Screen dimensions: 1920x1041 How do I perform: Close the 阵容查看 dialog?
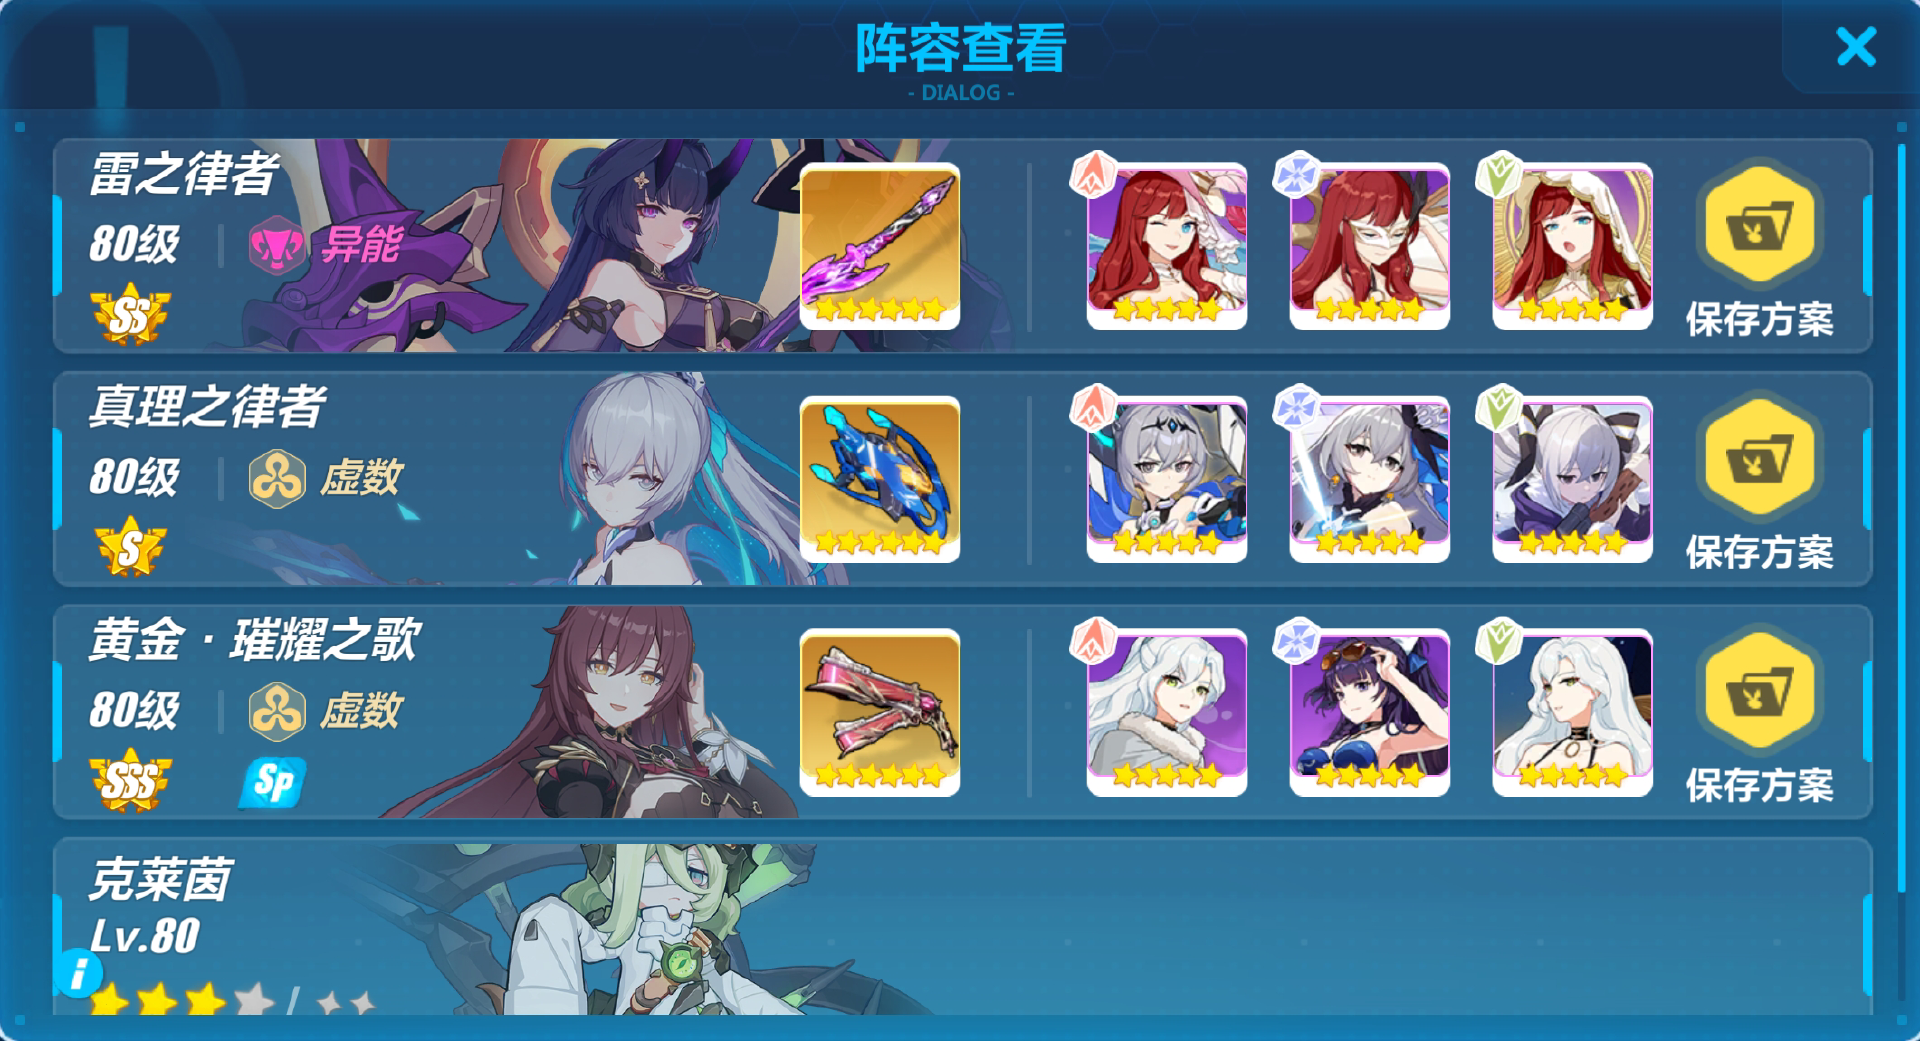(x=1856, y=47)
